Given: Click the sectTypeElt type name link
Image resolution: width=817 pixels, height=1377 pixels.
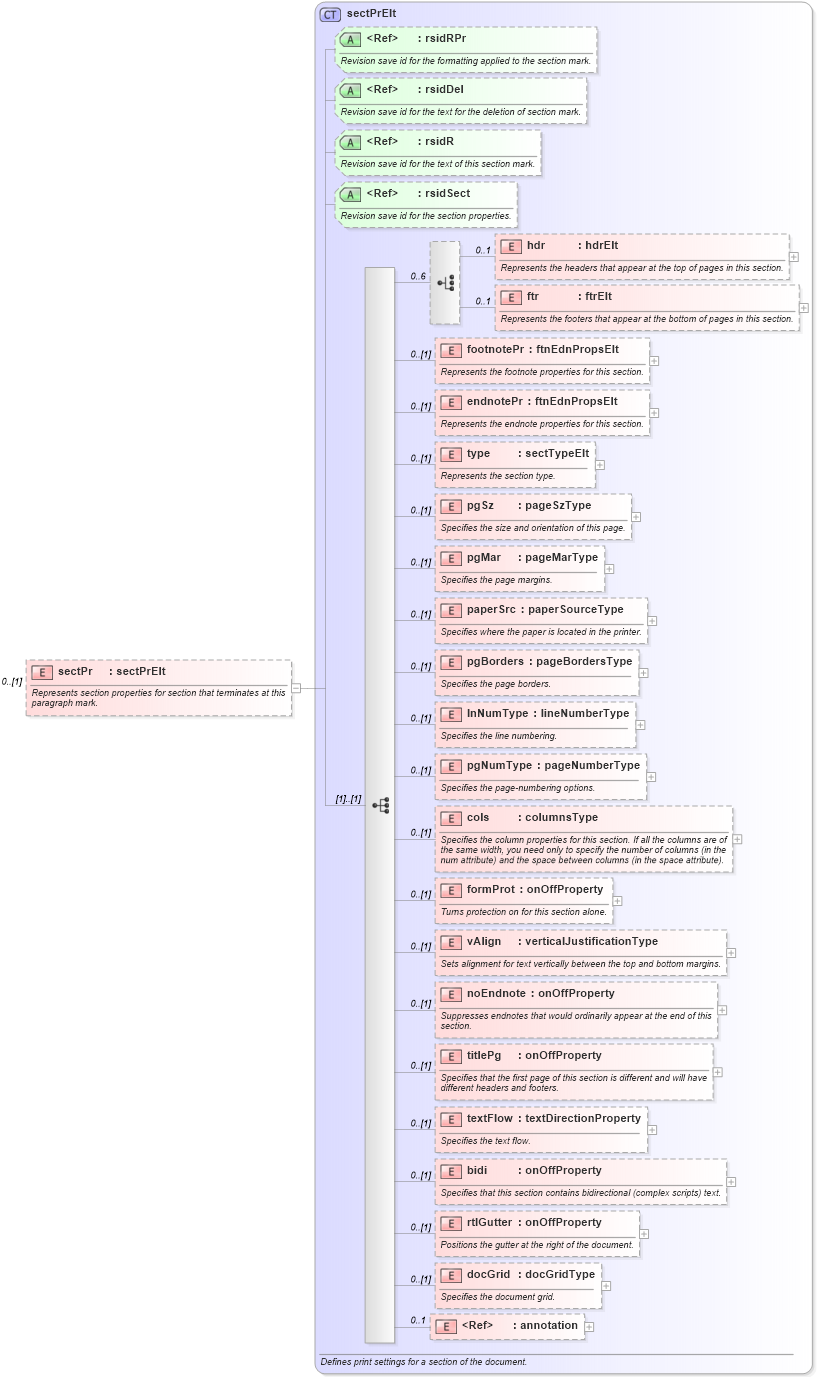Looking at the screenshot, I should click(x=553, y=453).
